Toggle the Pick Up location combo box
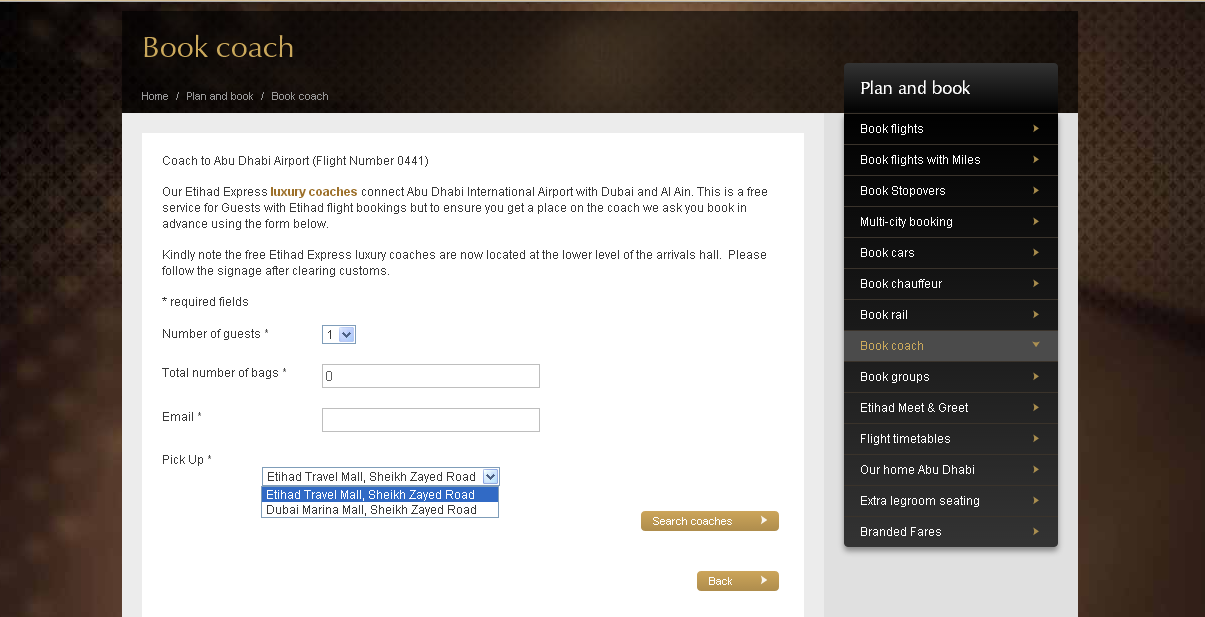 tap(380, 477)
